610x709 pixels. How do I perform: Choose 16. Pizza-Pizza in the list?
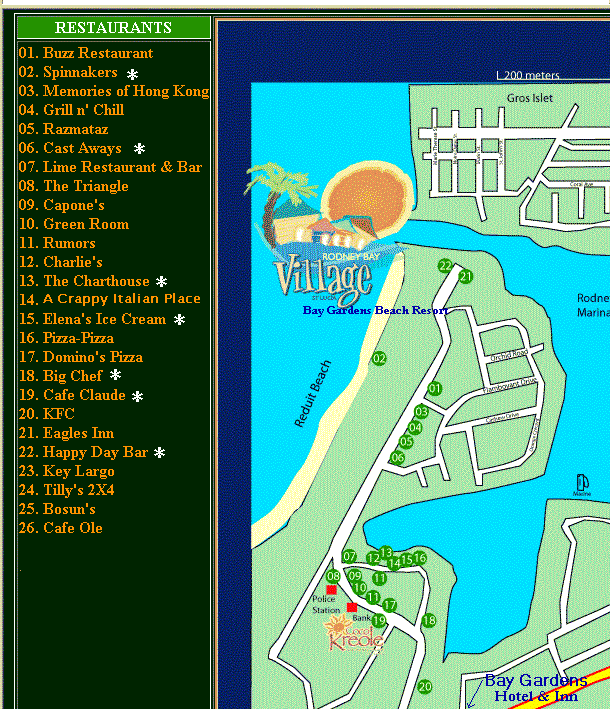click(x=66, y=338)
